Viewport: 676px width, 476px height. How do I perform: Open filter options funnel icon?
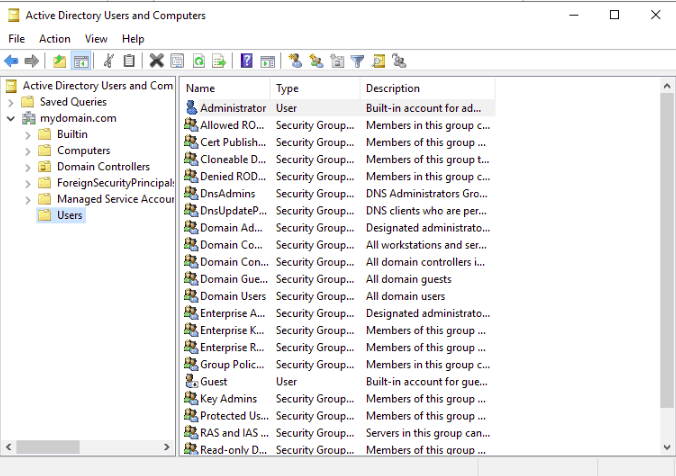357,61
